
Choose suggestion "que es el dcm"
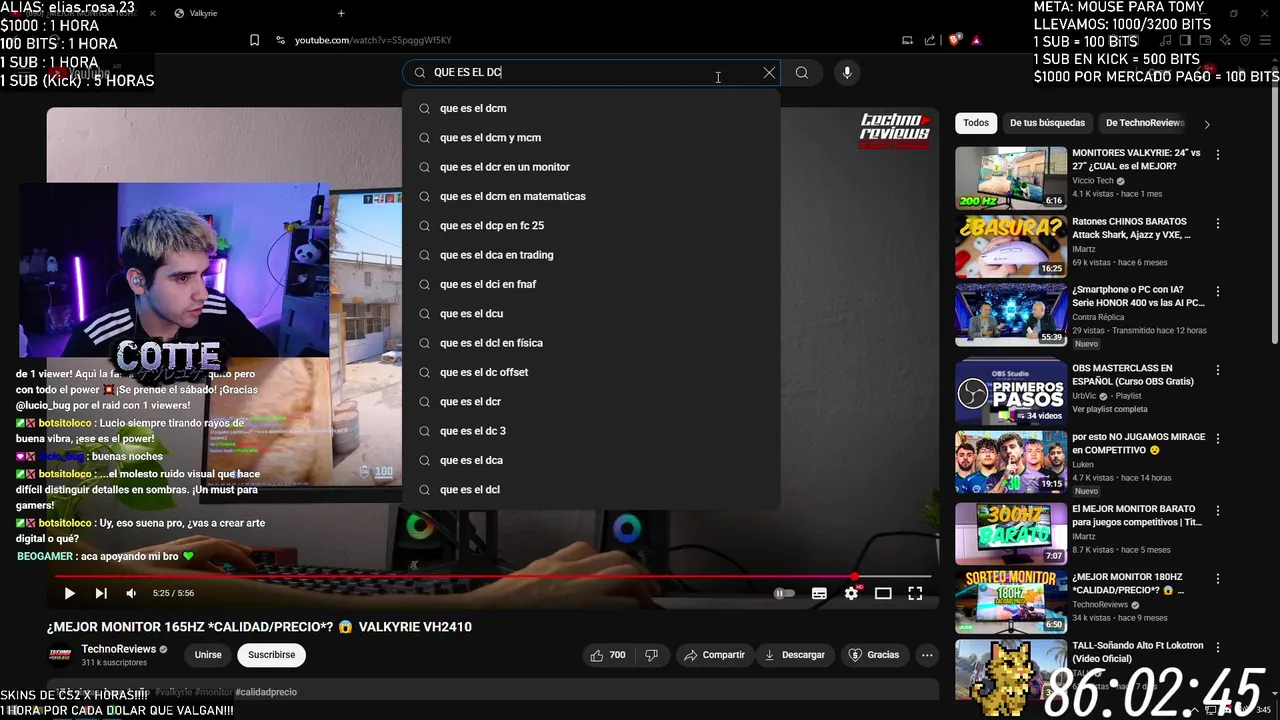[592, 108]
